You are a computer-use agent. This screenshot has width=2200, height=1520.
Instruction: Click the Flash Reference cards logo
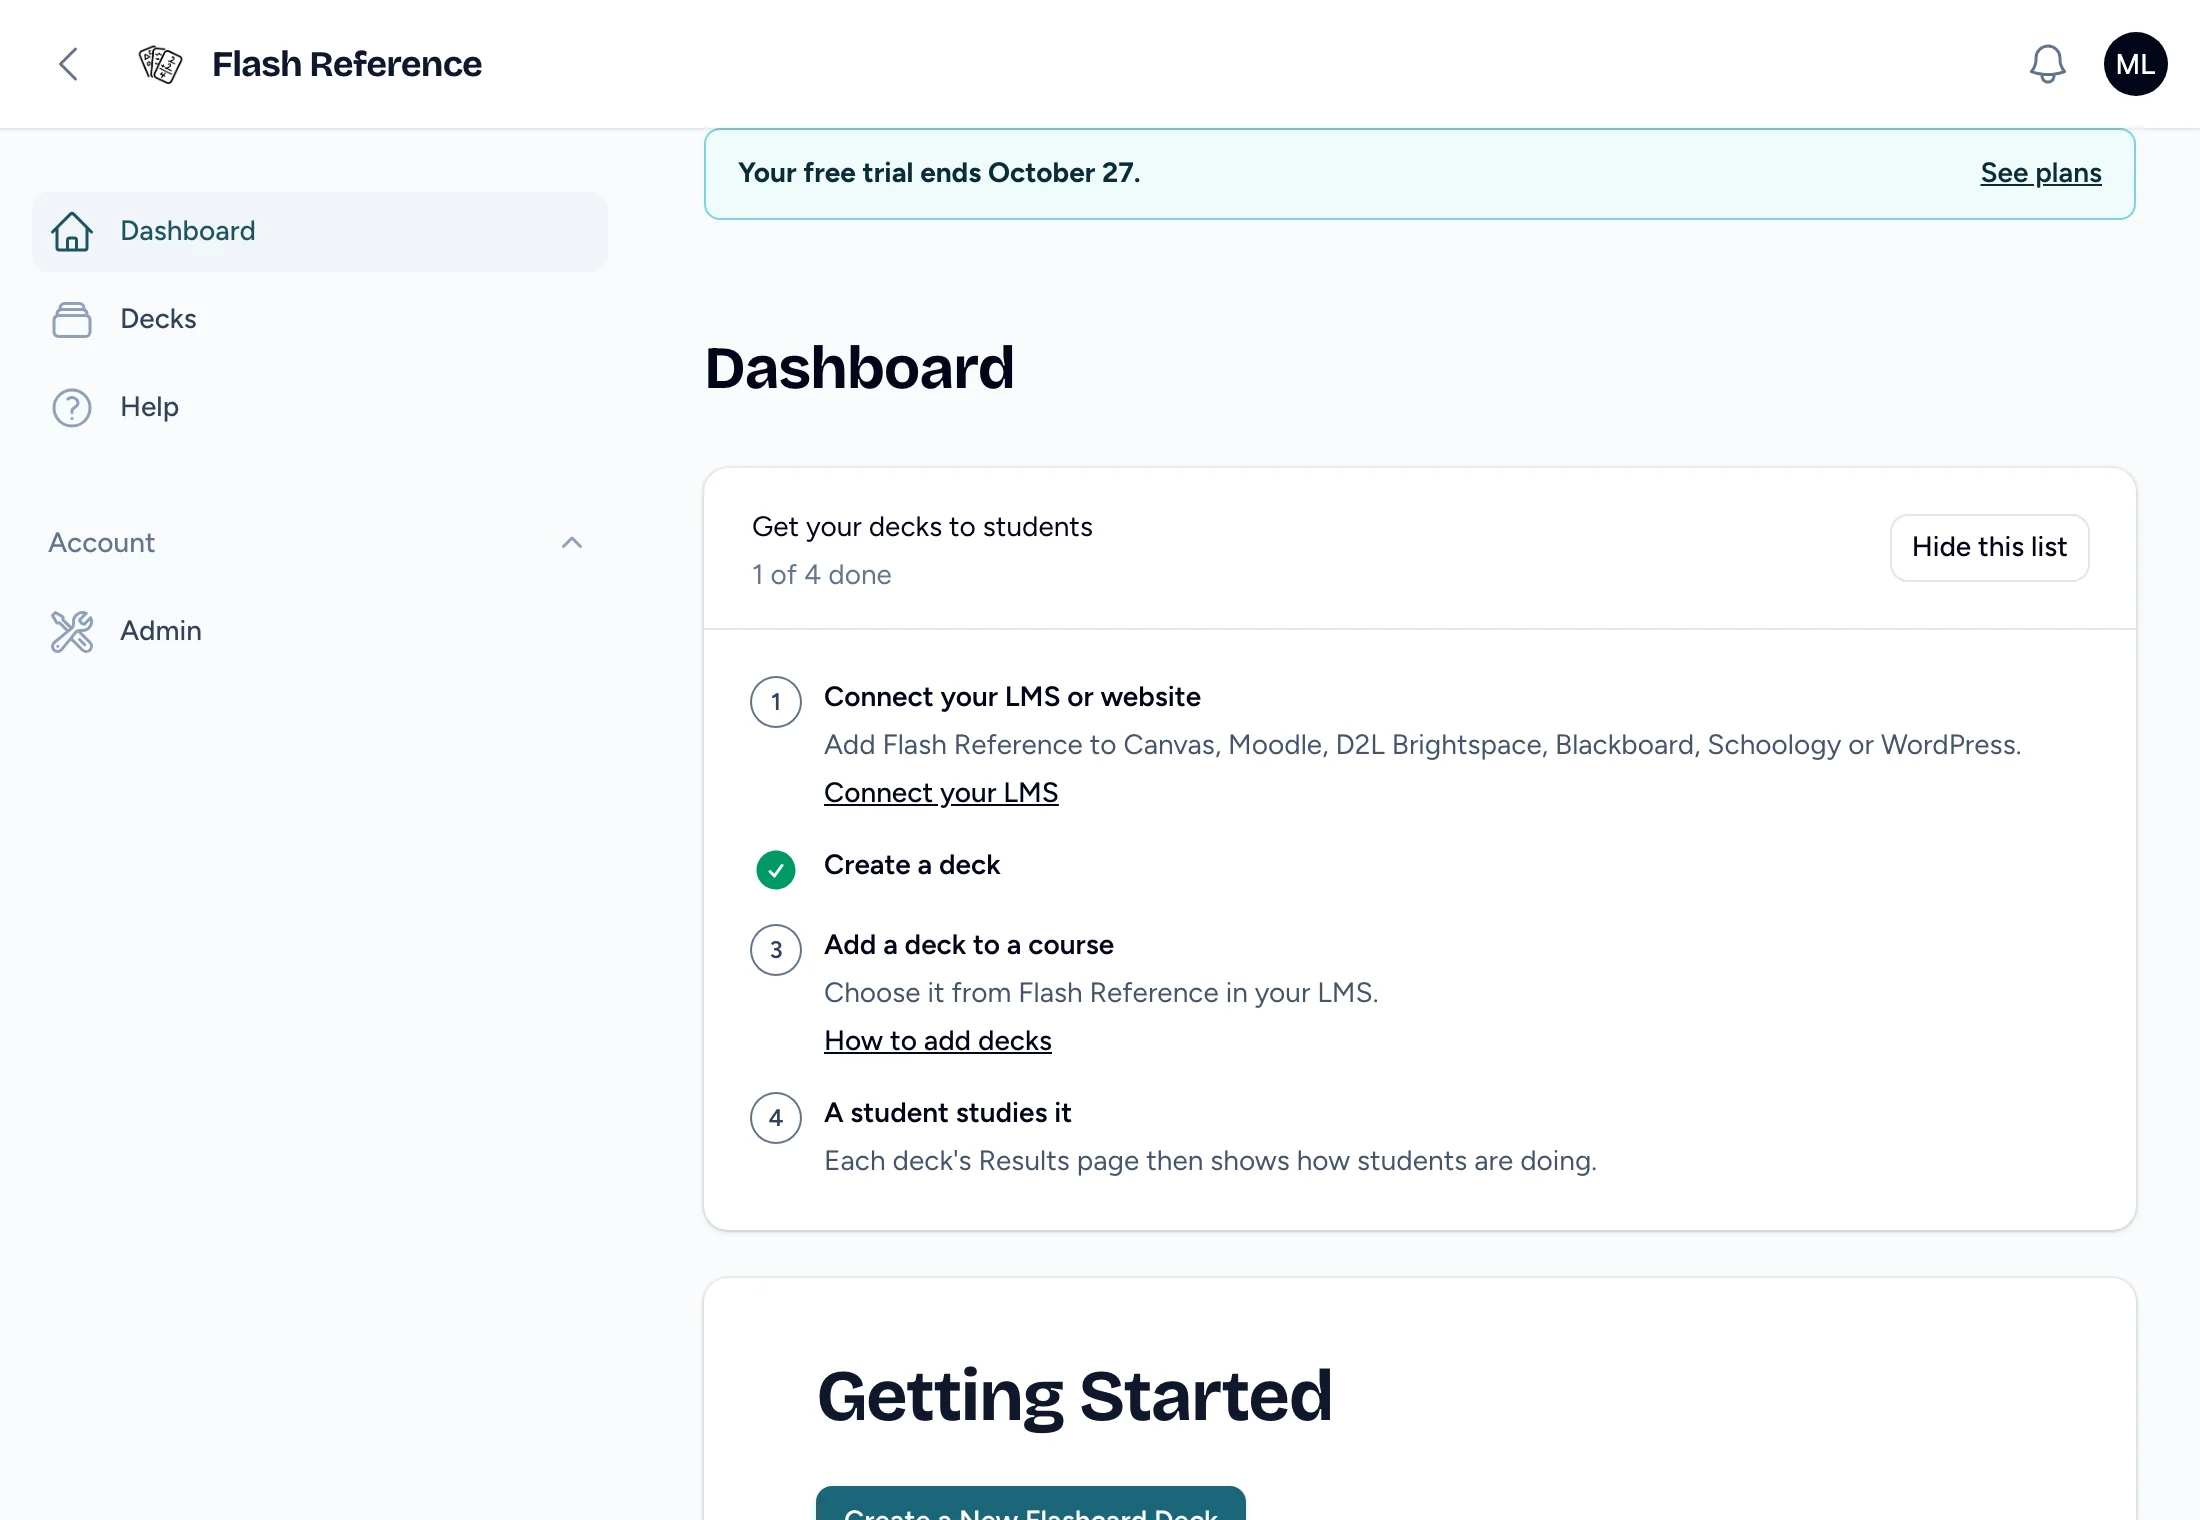160,64
